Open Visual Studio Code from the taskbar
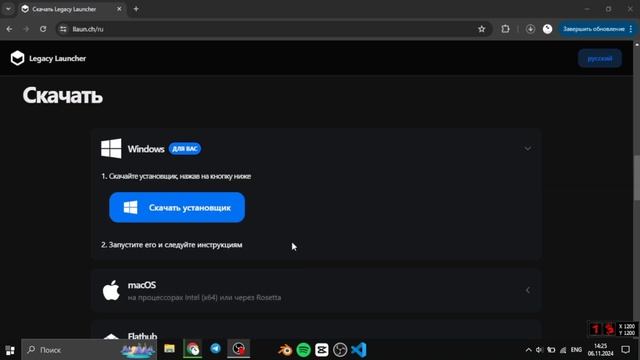This screenshot has height=360, width=640. pos(358,350)
